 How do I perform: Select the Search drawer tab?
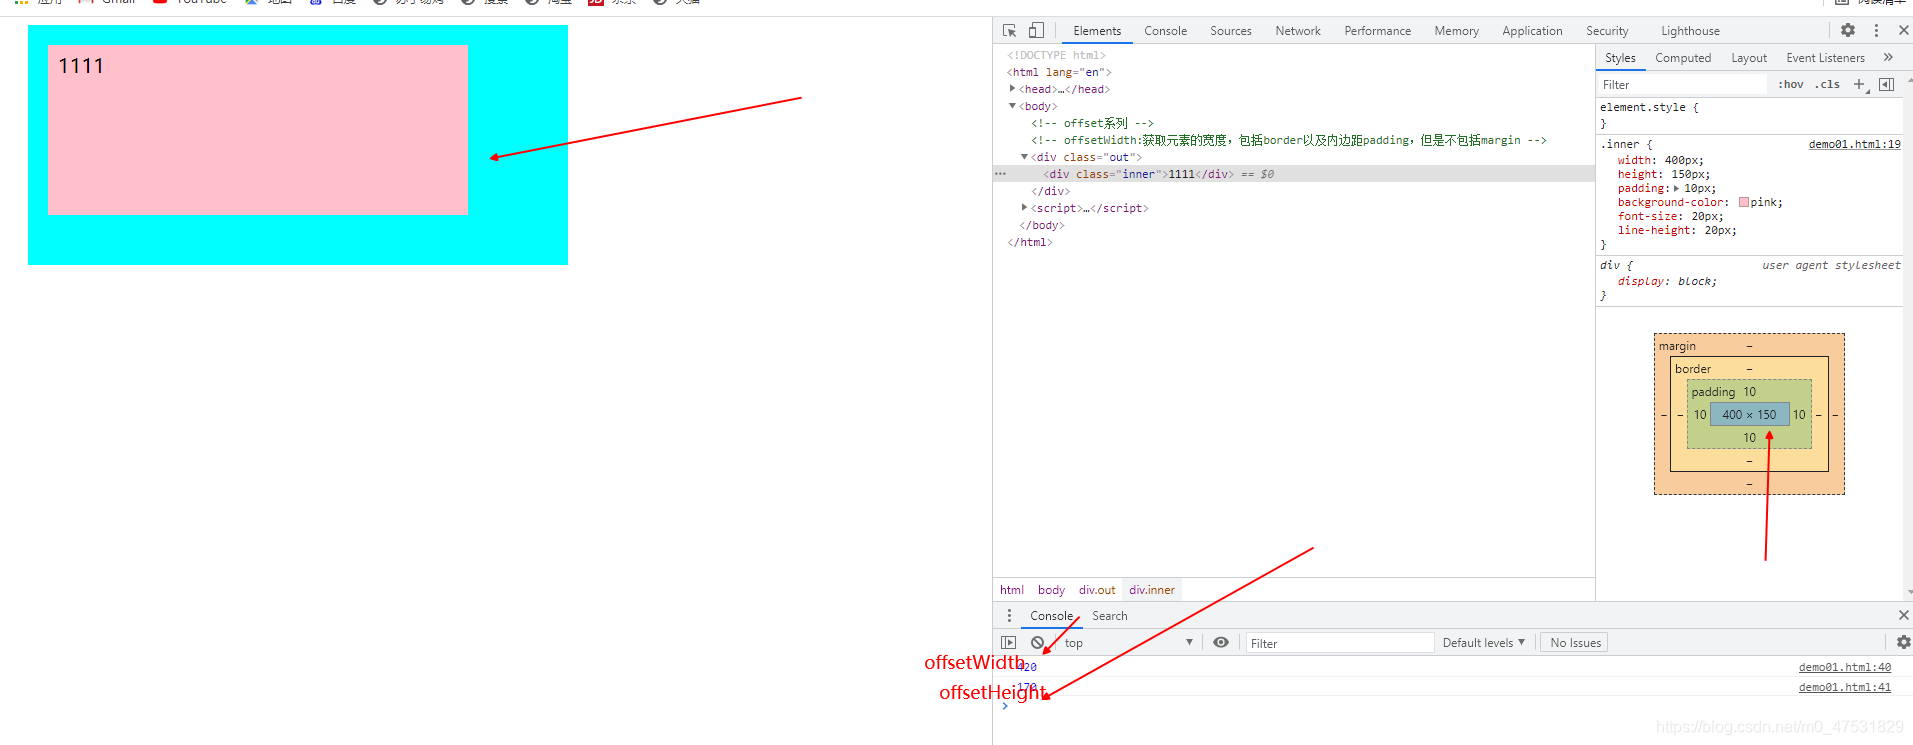coord(1110,616)
